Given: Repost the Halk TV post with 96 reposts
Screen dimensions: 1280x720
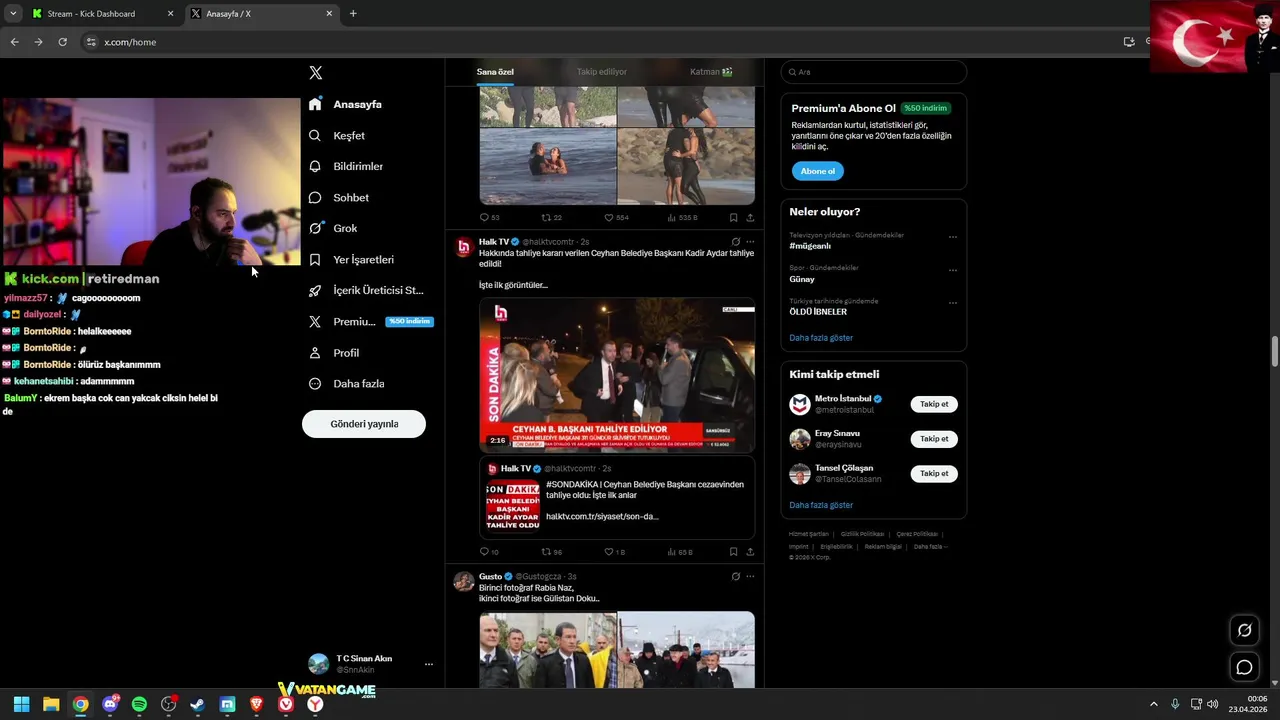Looking at the screenshot, I should point(551,552).
